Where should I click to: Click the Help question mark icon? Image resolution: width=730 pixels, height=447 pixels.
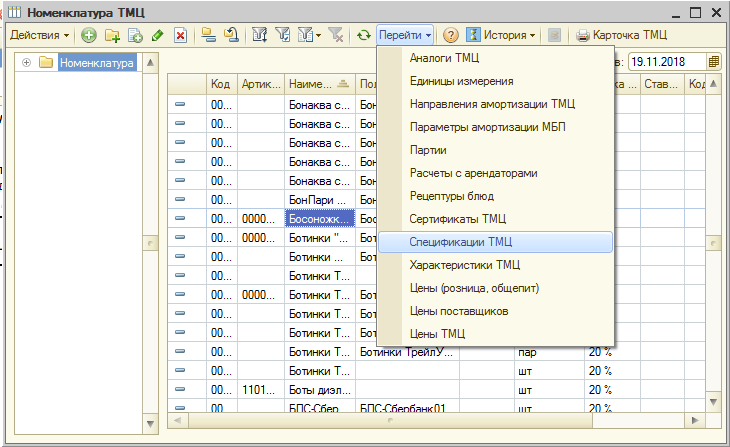(450, 35)
